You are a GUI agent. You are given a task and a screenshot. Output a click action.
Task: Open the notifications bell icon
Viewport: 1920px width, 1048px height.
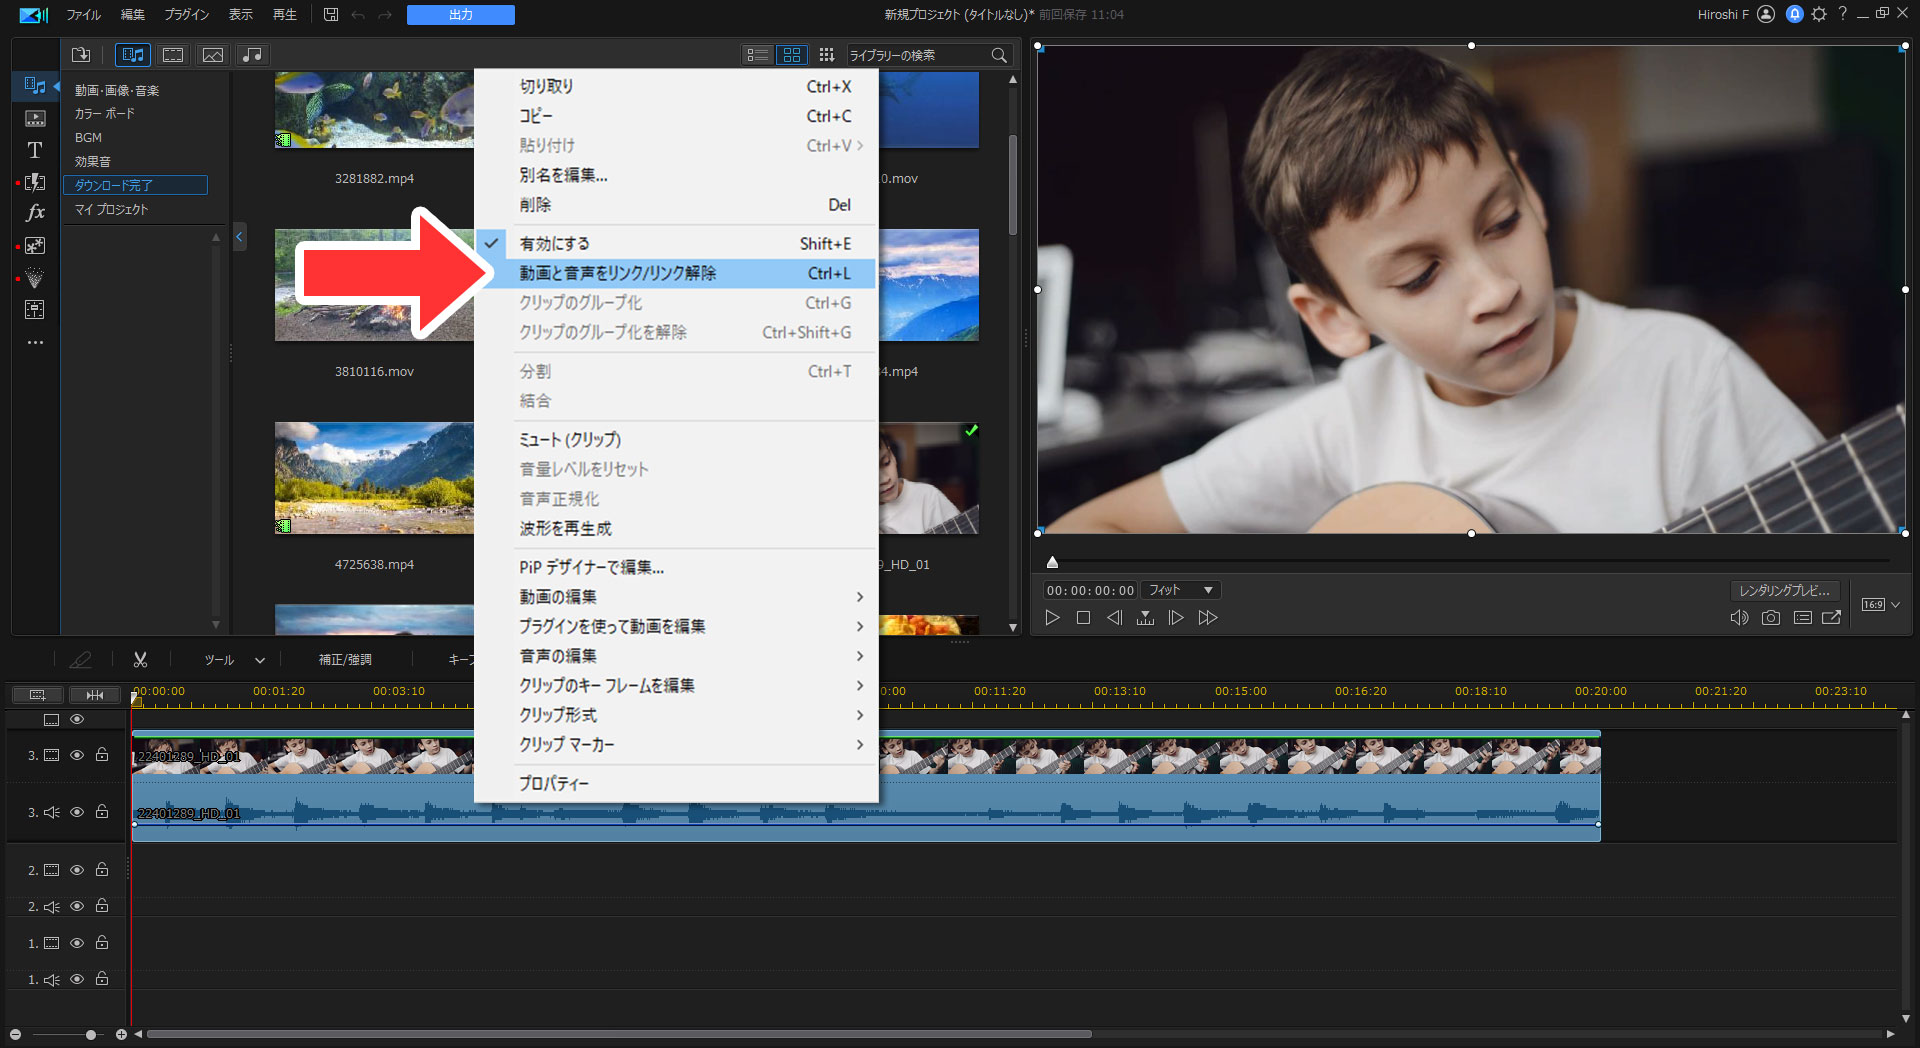1795,14
